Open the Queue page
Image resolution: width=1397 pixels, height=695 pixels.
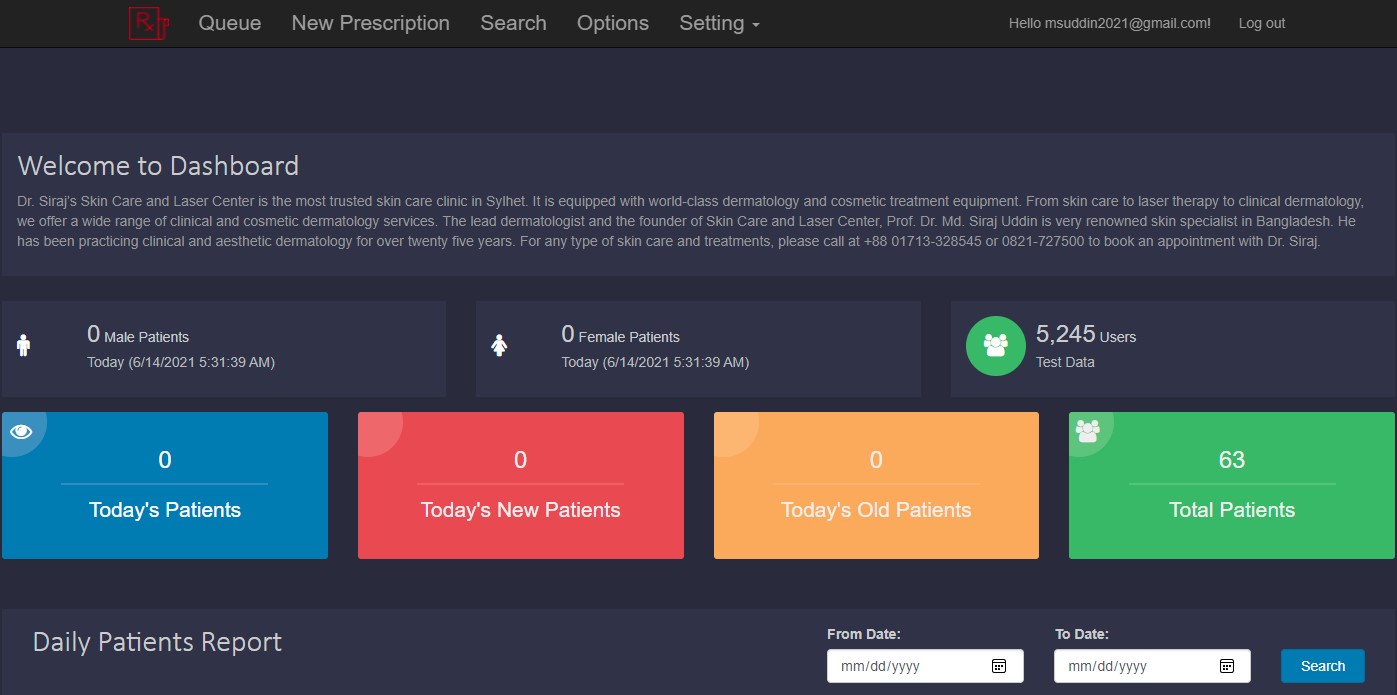[230, 23]
